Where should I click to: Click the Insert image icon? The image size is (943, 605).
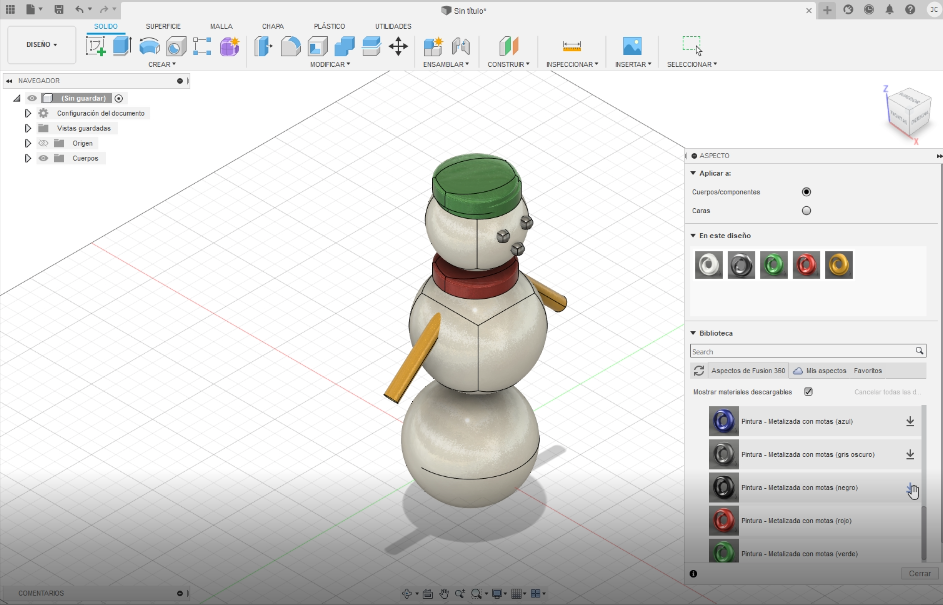pyautogui.click(x=632, y=46)
